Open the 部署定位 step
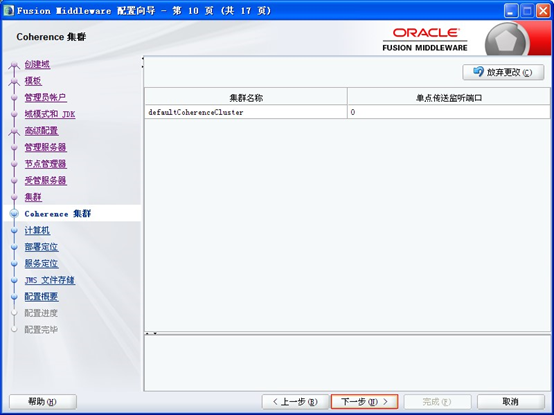 click(x=41, y=247)
